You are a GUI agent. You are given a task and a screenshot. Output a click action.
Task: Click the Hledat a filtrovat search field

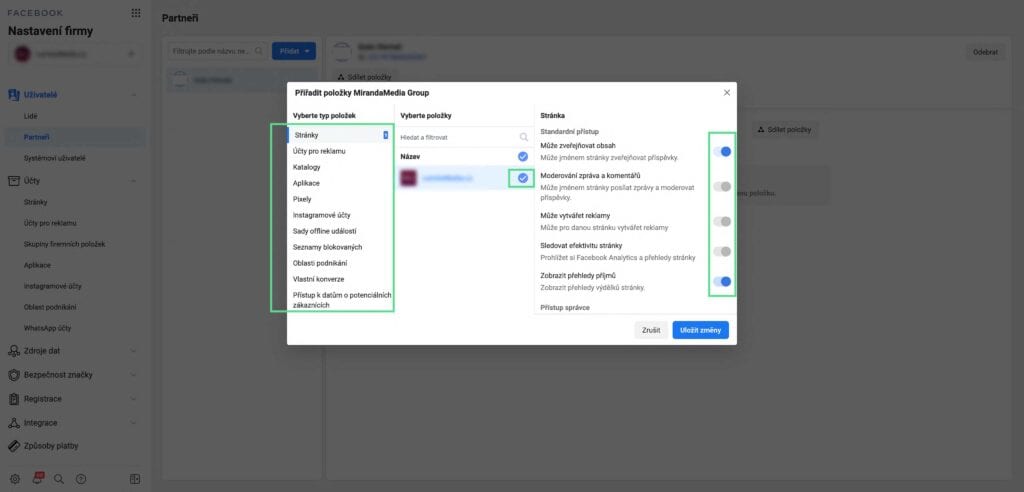point(464,137)
